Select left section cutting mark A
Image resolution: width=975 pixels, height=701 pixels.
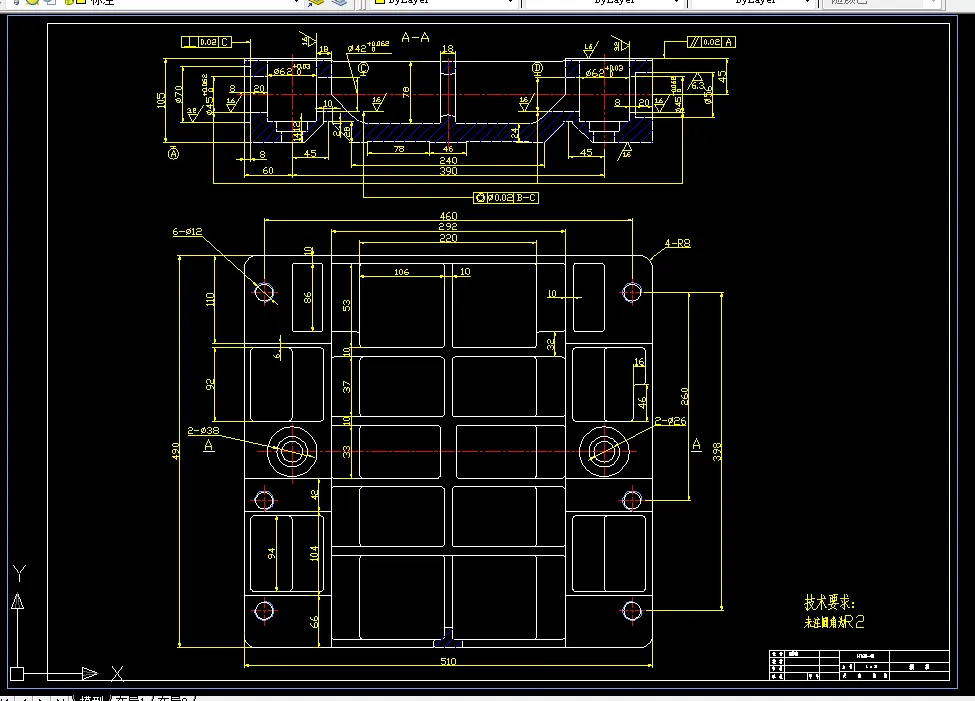209,445
